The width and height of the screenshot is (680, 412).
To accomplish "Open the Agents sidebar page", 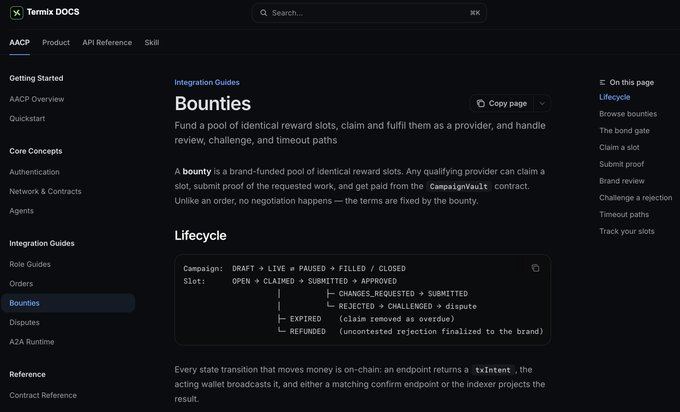I will [22, 211].
